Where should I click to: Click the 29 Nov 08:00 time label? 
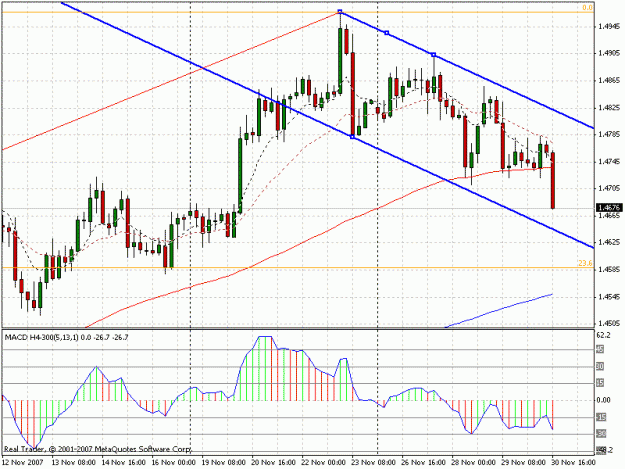[x=524, y=462]
